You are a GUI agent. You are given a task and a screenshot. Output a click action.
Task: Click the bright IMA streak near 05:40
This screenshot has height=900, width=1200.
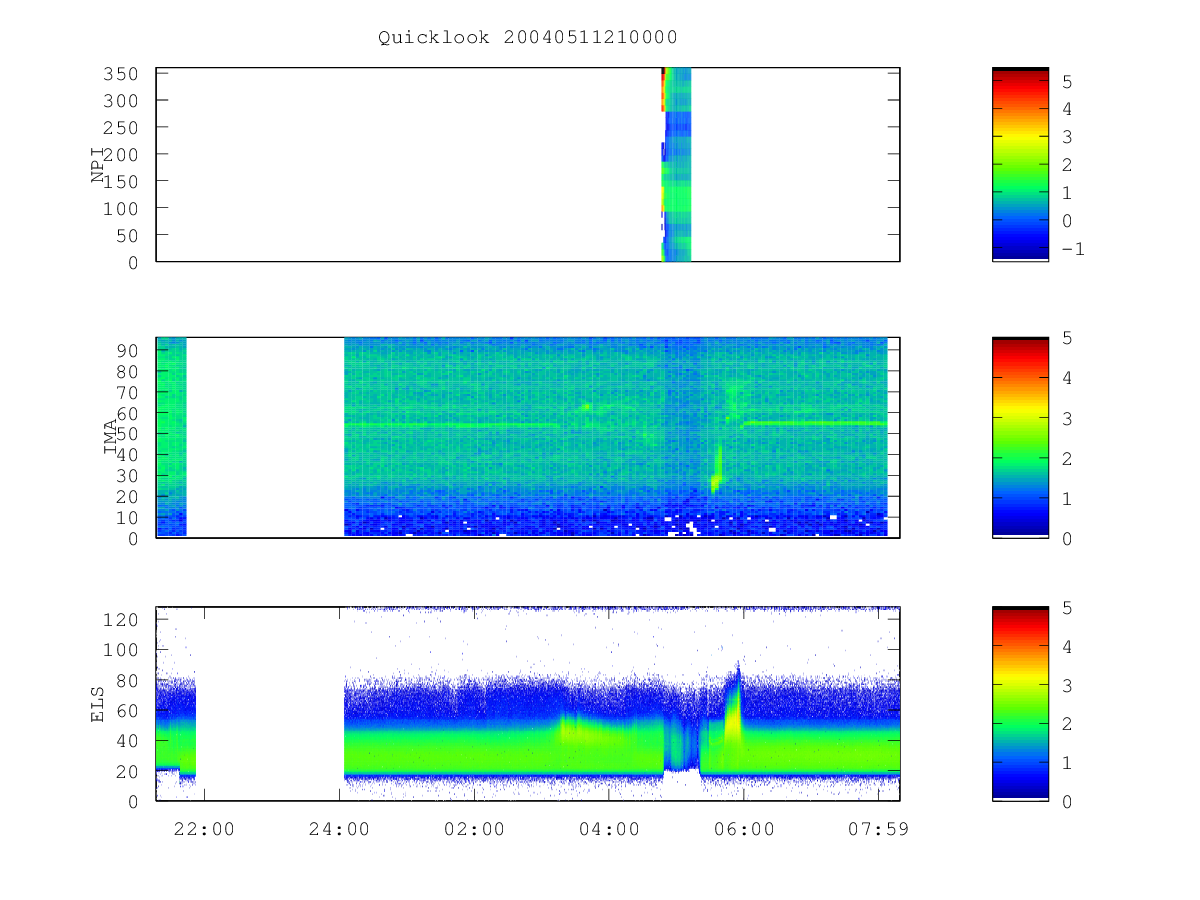(716, 470)
